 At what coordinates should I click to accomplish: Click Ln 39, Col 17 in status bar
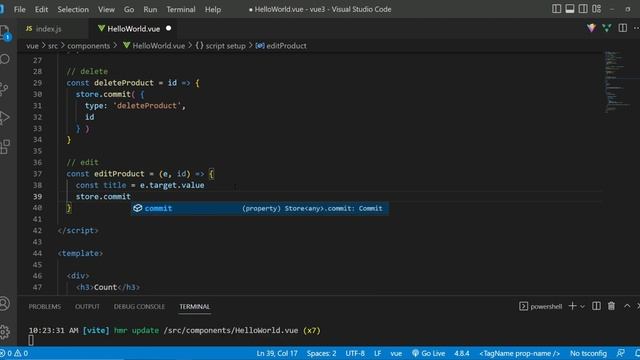pyautogui.click(x=277, y=353)
